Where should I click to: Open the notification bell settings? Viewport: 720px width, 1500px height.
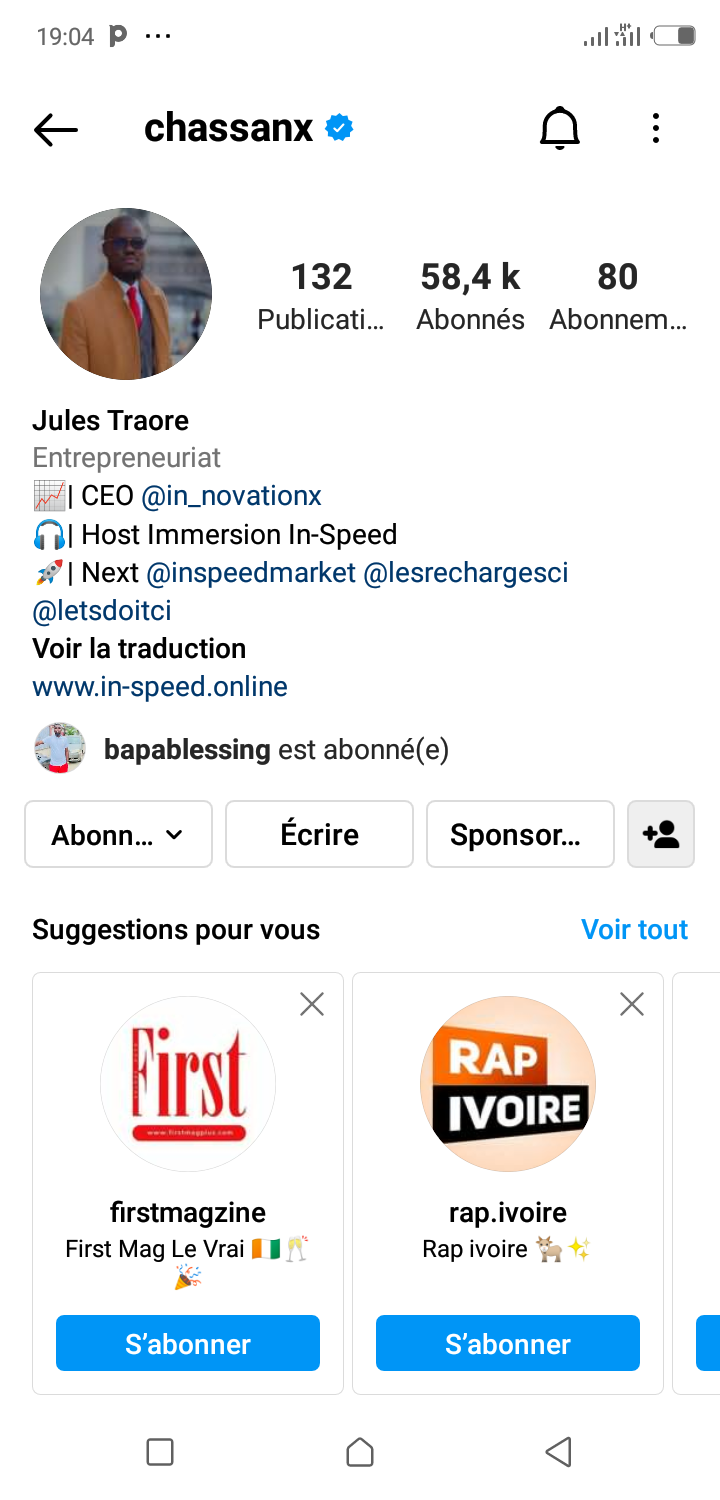(x=560, y=129)
